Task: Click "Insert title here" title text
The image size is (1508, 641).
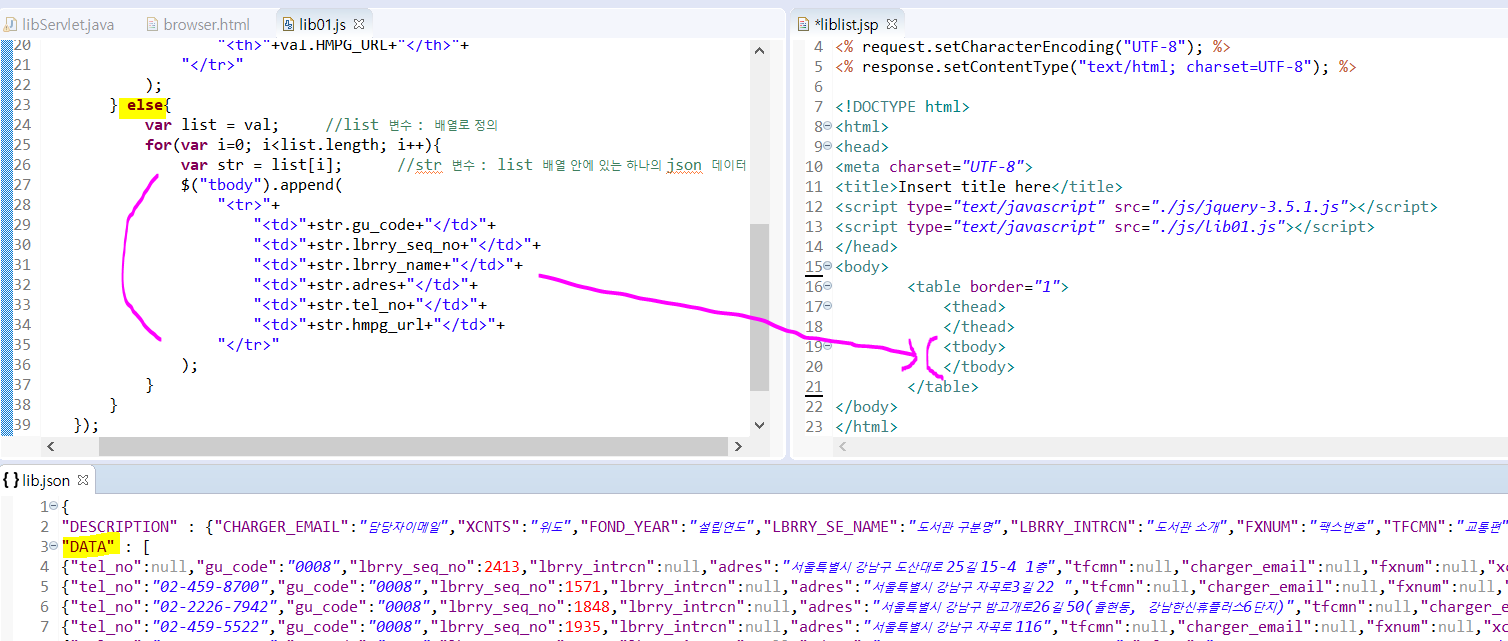Action: click(975, 187)
